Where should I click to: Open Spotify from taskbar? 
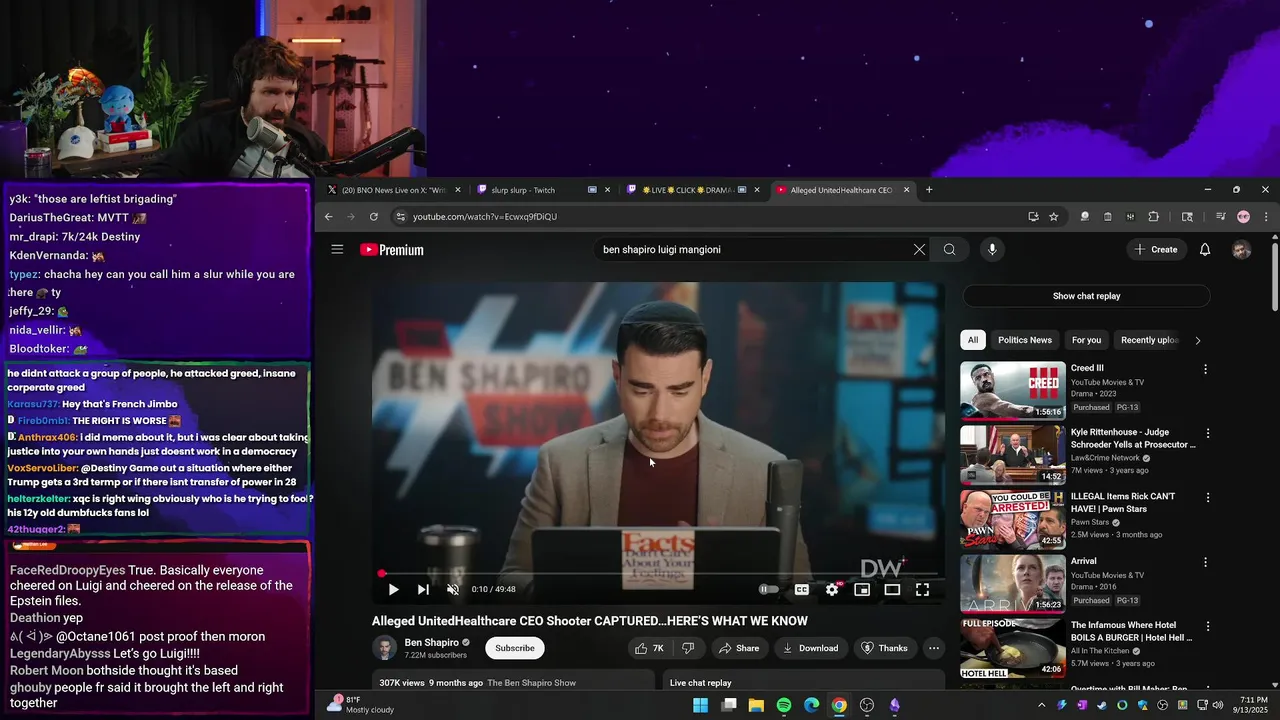click(784, 705)
